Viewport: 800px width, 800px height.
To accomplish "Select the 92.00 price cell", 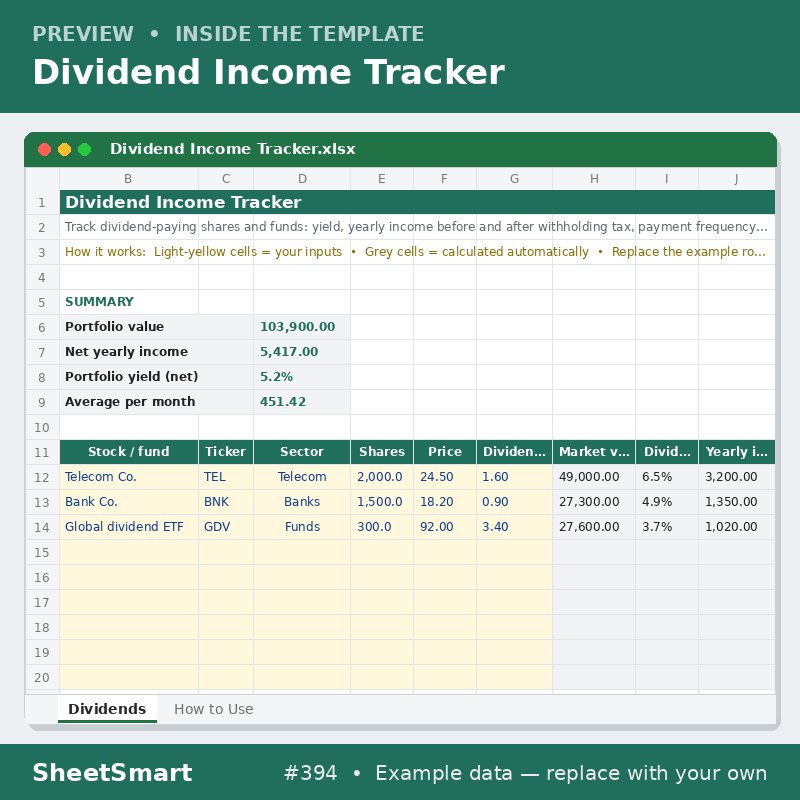I will tap(445, 527).
